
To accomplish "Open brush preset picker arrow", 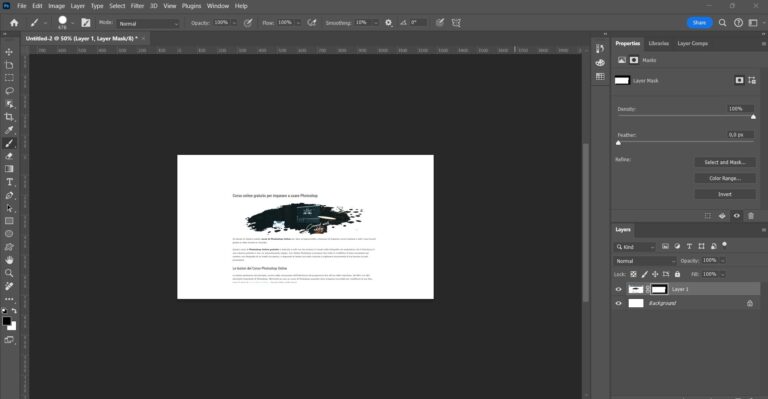I will 72,23.
